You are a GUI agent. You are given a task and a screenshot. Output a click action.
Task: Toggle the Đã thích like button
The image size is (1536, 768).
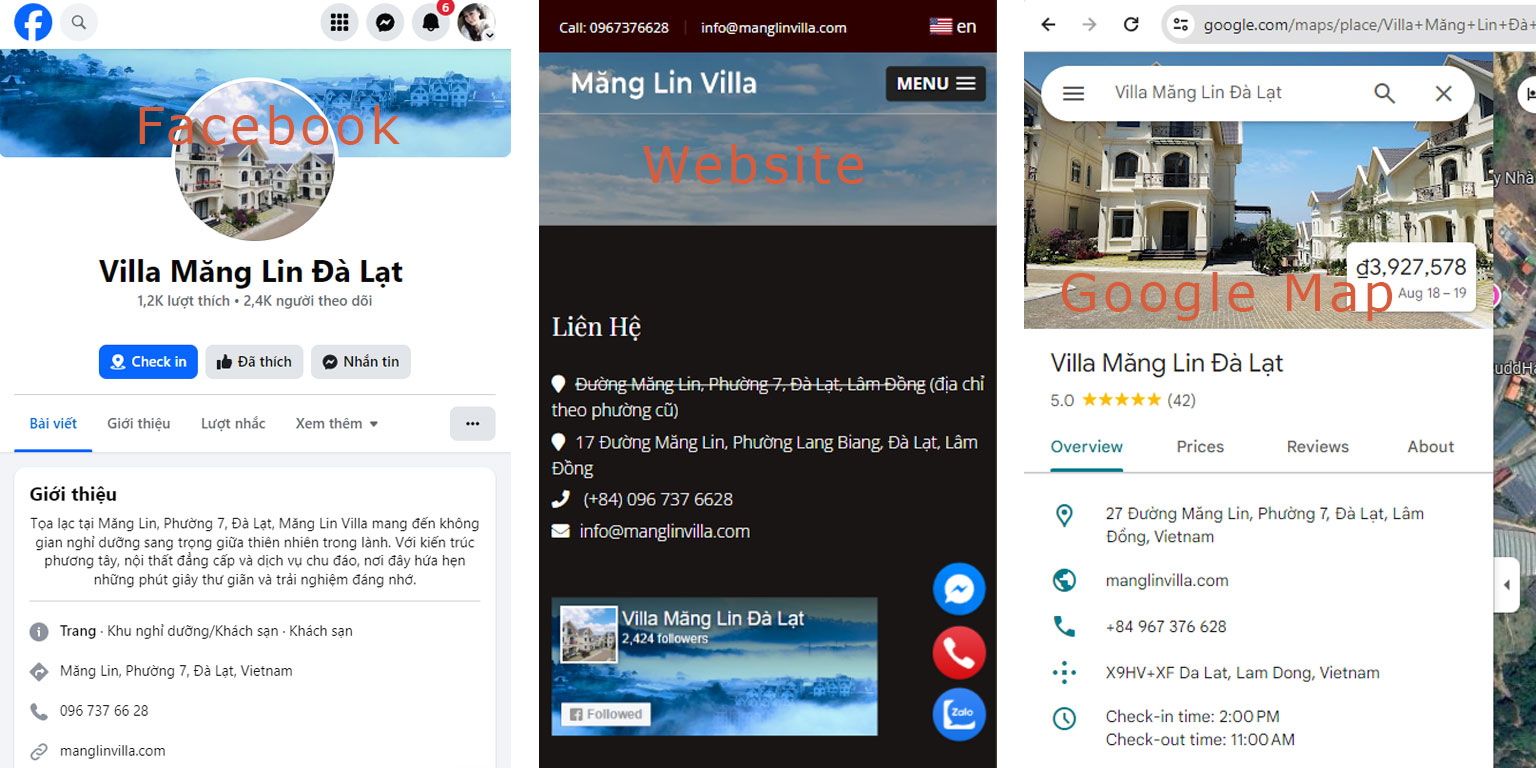pyautogui.click(x=254, y=362)
